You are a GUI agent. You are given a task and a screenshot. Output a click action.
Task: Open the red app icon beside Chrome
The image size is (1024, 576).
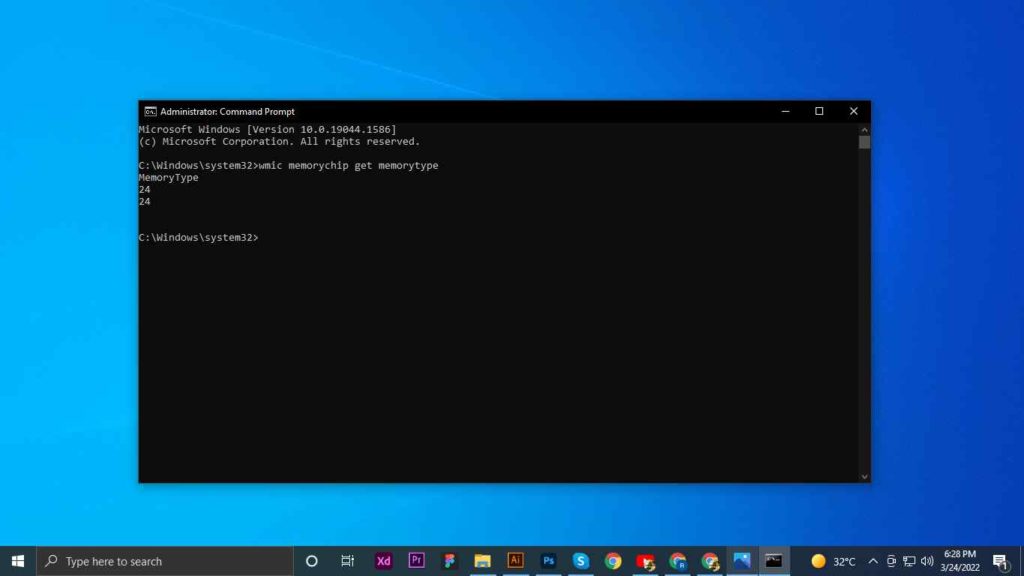[x=645, y=561]
